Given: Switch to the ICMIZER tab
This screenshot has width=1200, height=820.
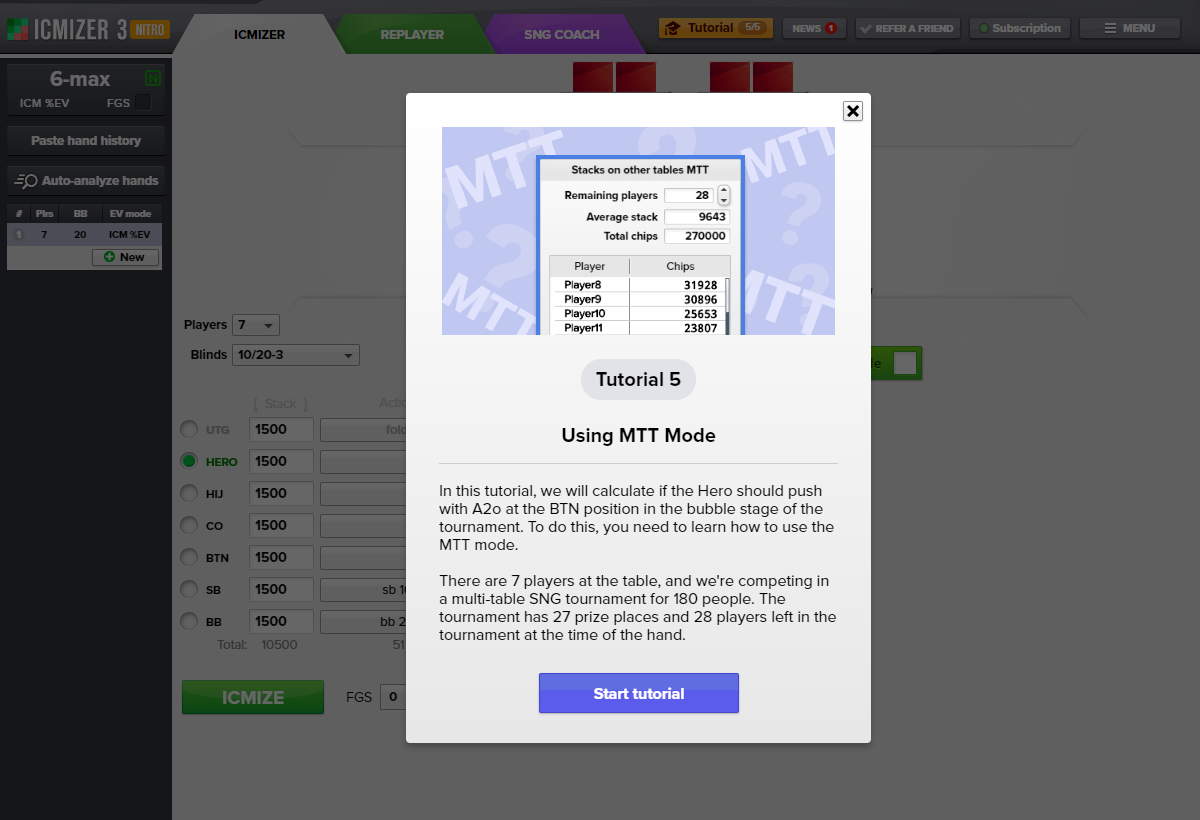Looking at the screenshot, I should [259, 34].
